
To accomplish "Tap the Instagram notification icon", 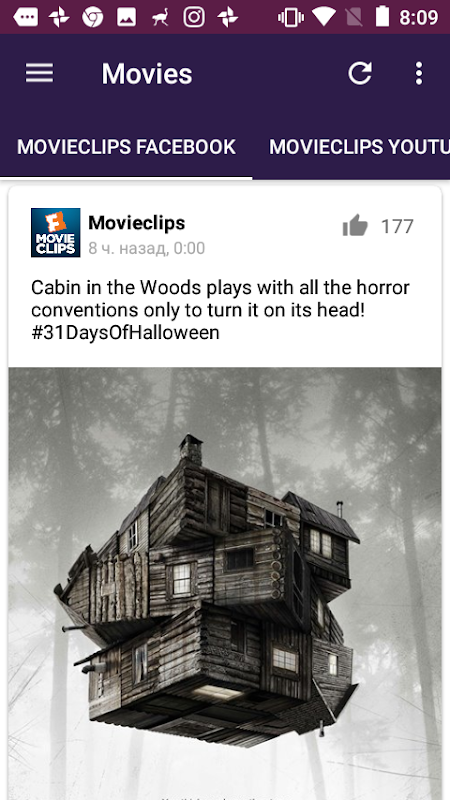I will [x=194, y=17].
